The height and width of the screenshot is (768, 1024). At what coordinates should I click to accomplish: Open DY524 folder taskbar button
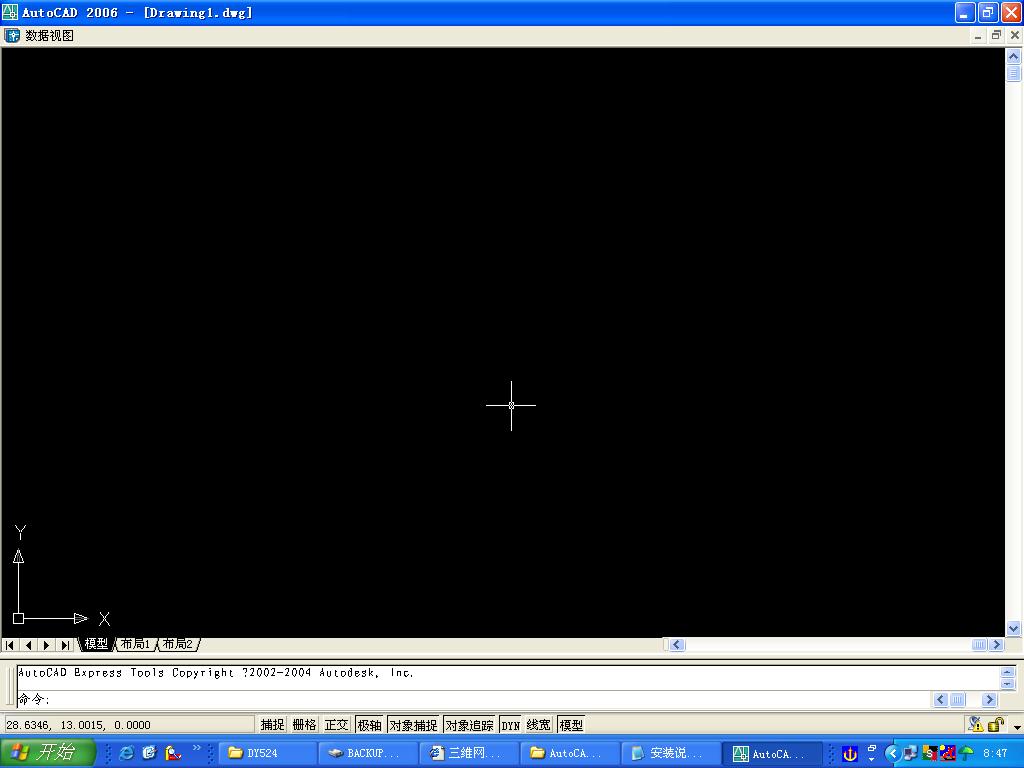click(267, 754)
